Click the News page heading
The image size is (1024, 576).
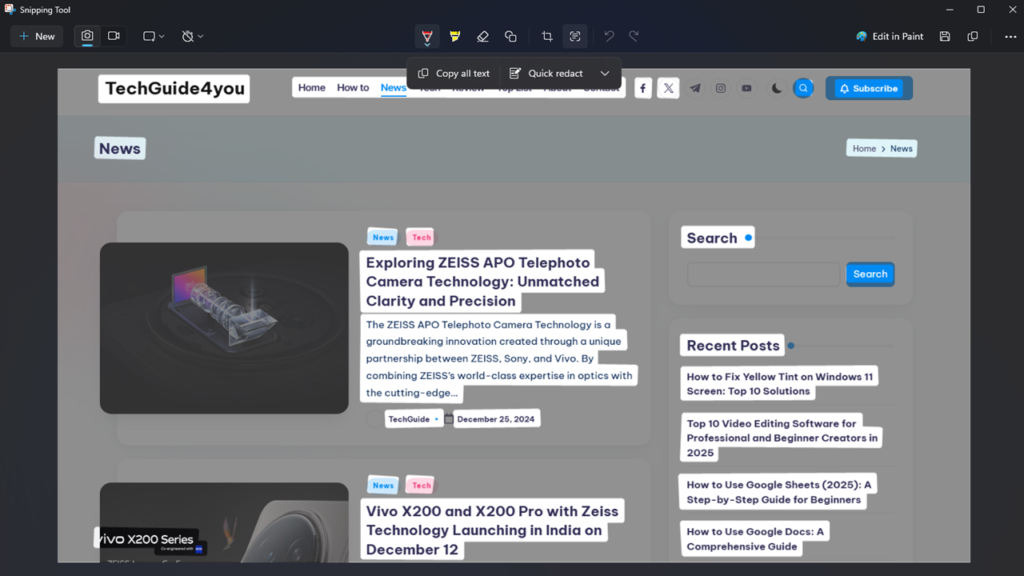point(120,148)
